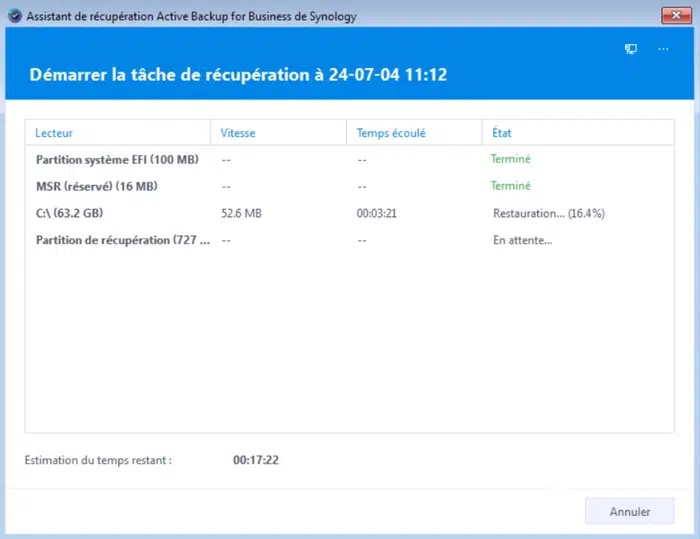Click the 00:17:22 remaining time value
The image size is (700, 539).
point(256,460)
